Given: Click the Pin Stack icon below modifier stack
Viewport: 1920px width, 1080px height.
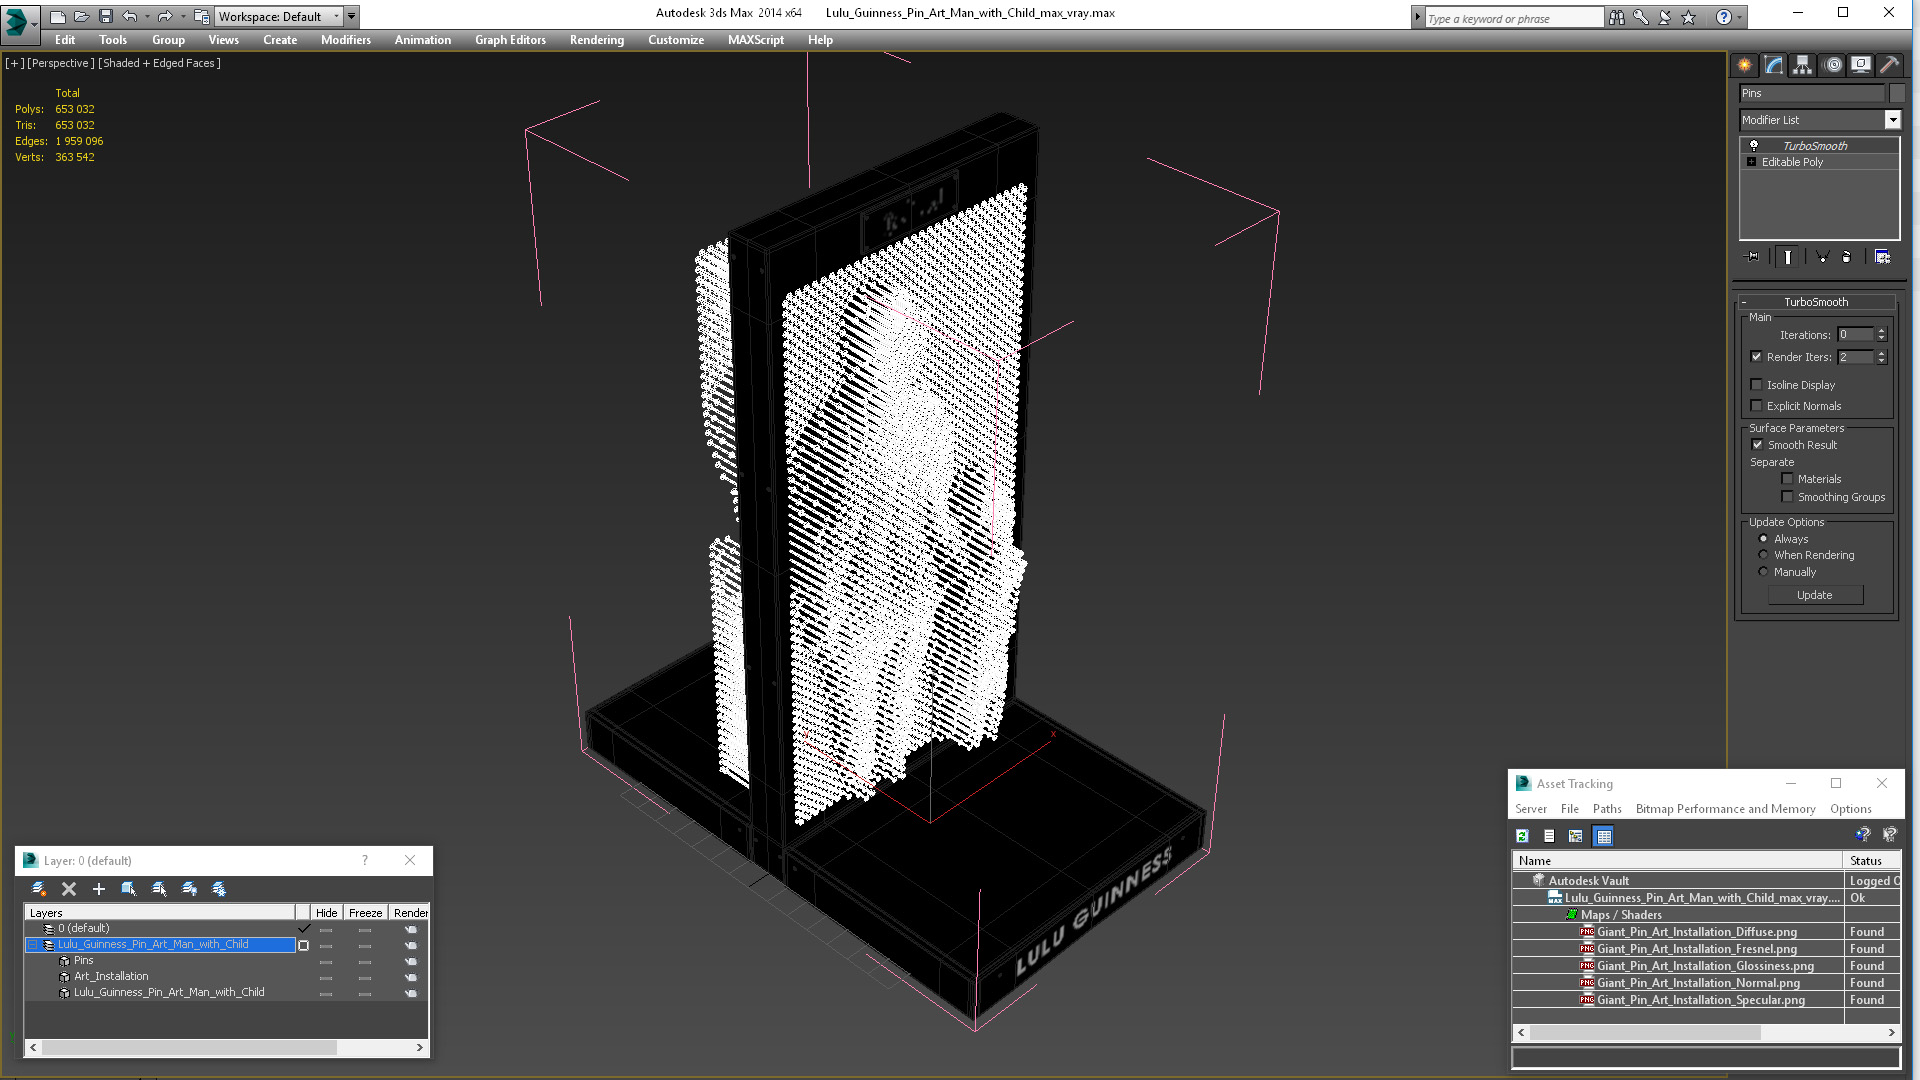Looking at the screenshot, I should pos(1752,257).
